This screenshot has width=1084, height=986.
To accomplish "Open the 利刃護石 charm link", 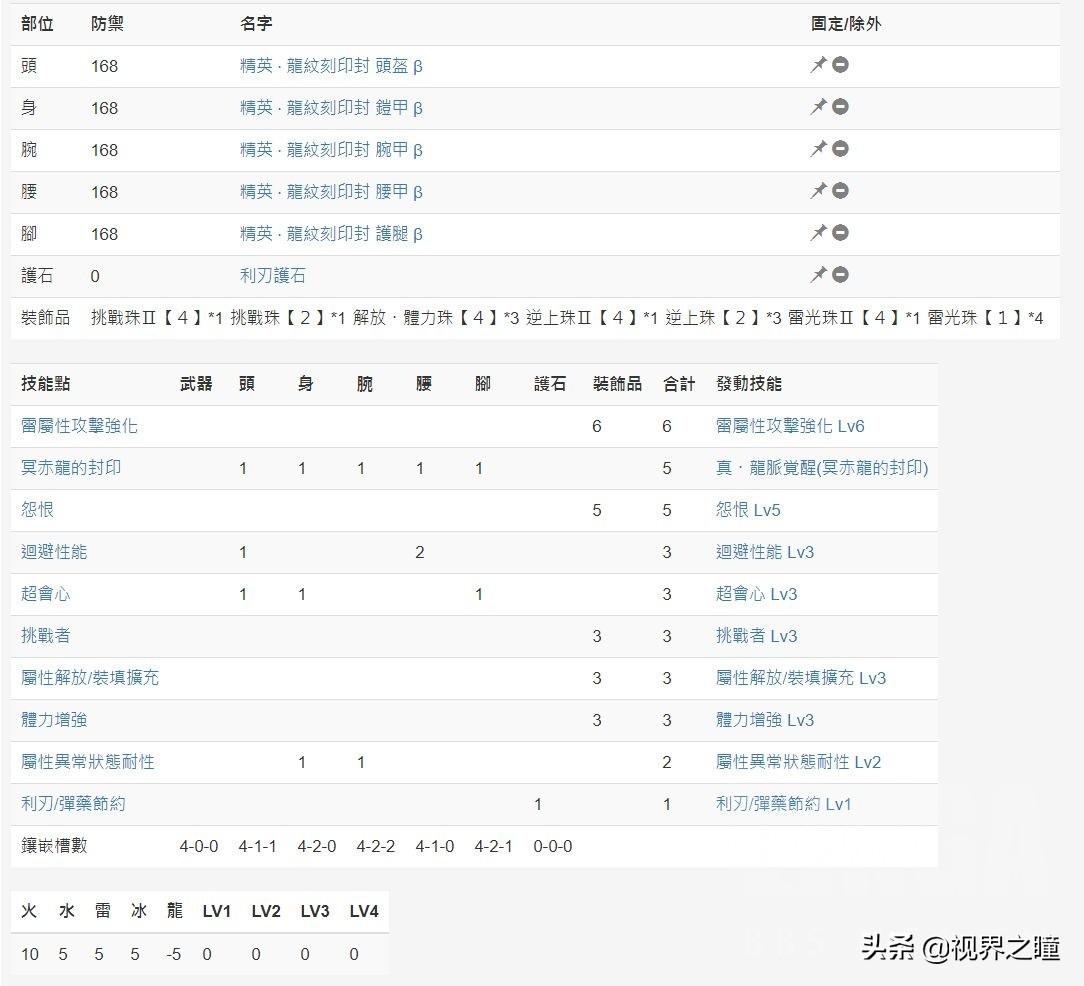I will pos(272,276).
